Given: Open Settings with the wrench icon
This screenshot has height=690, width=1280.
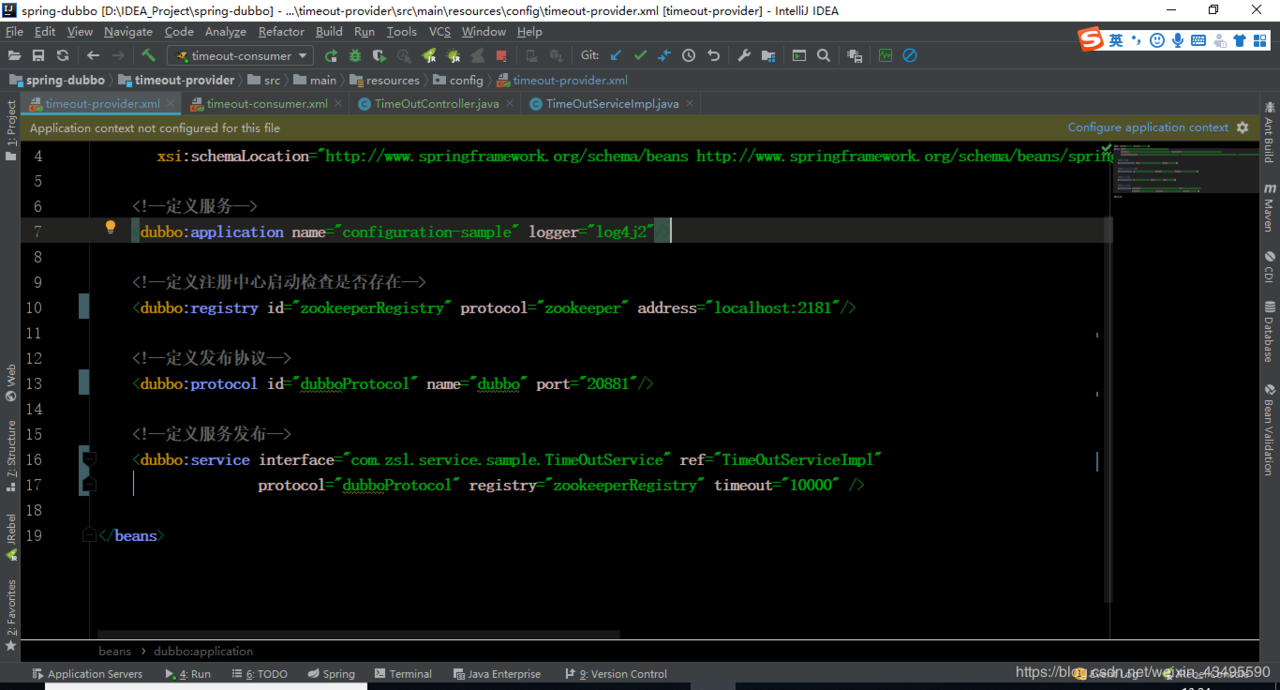Looking at the screenshot, I should point(744,56).
